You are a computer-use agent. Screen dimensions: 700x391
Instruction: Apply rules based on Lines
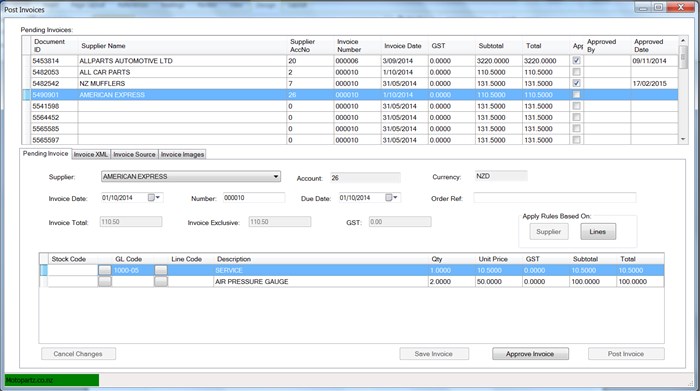pos(598,232)
